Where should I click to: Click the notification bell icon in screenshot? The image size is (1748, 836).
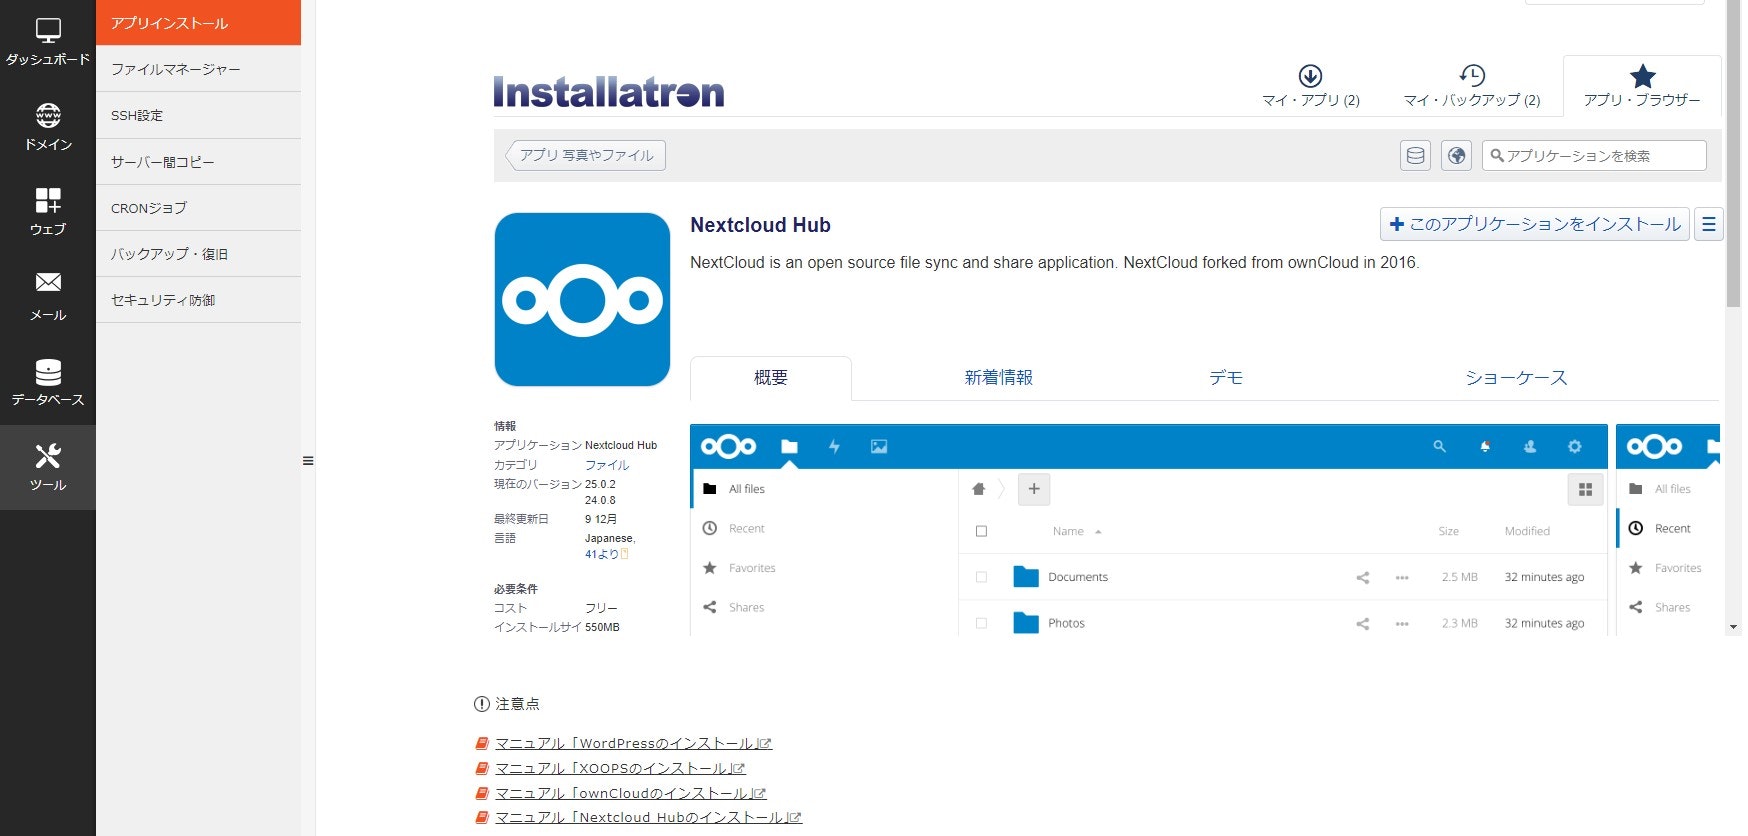coord(1485,447)
